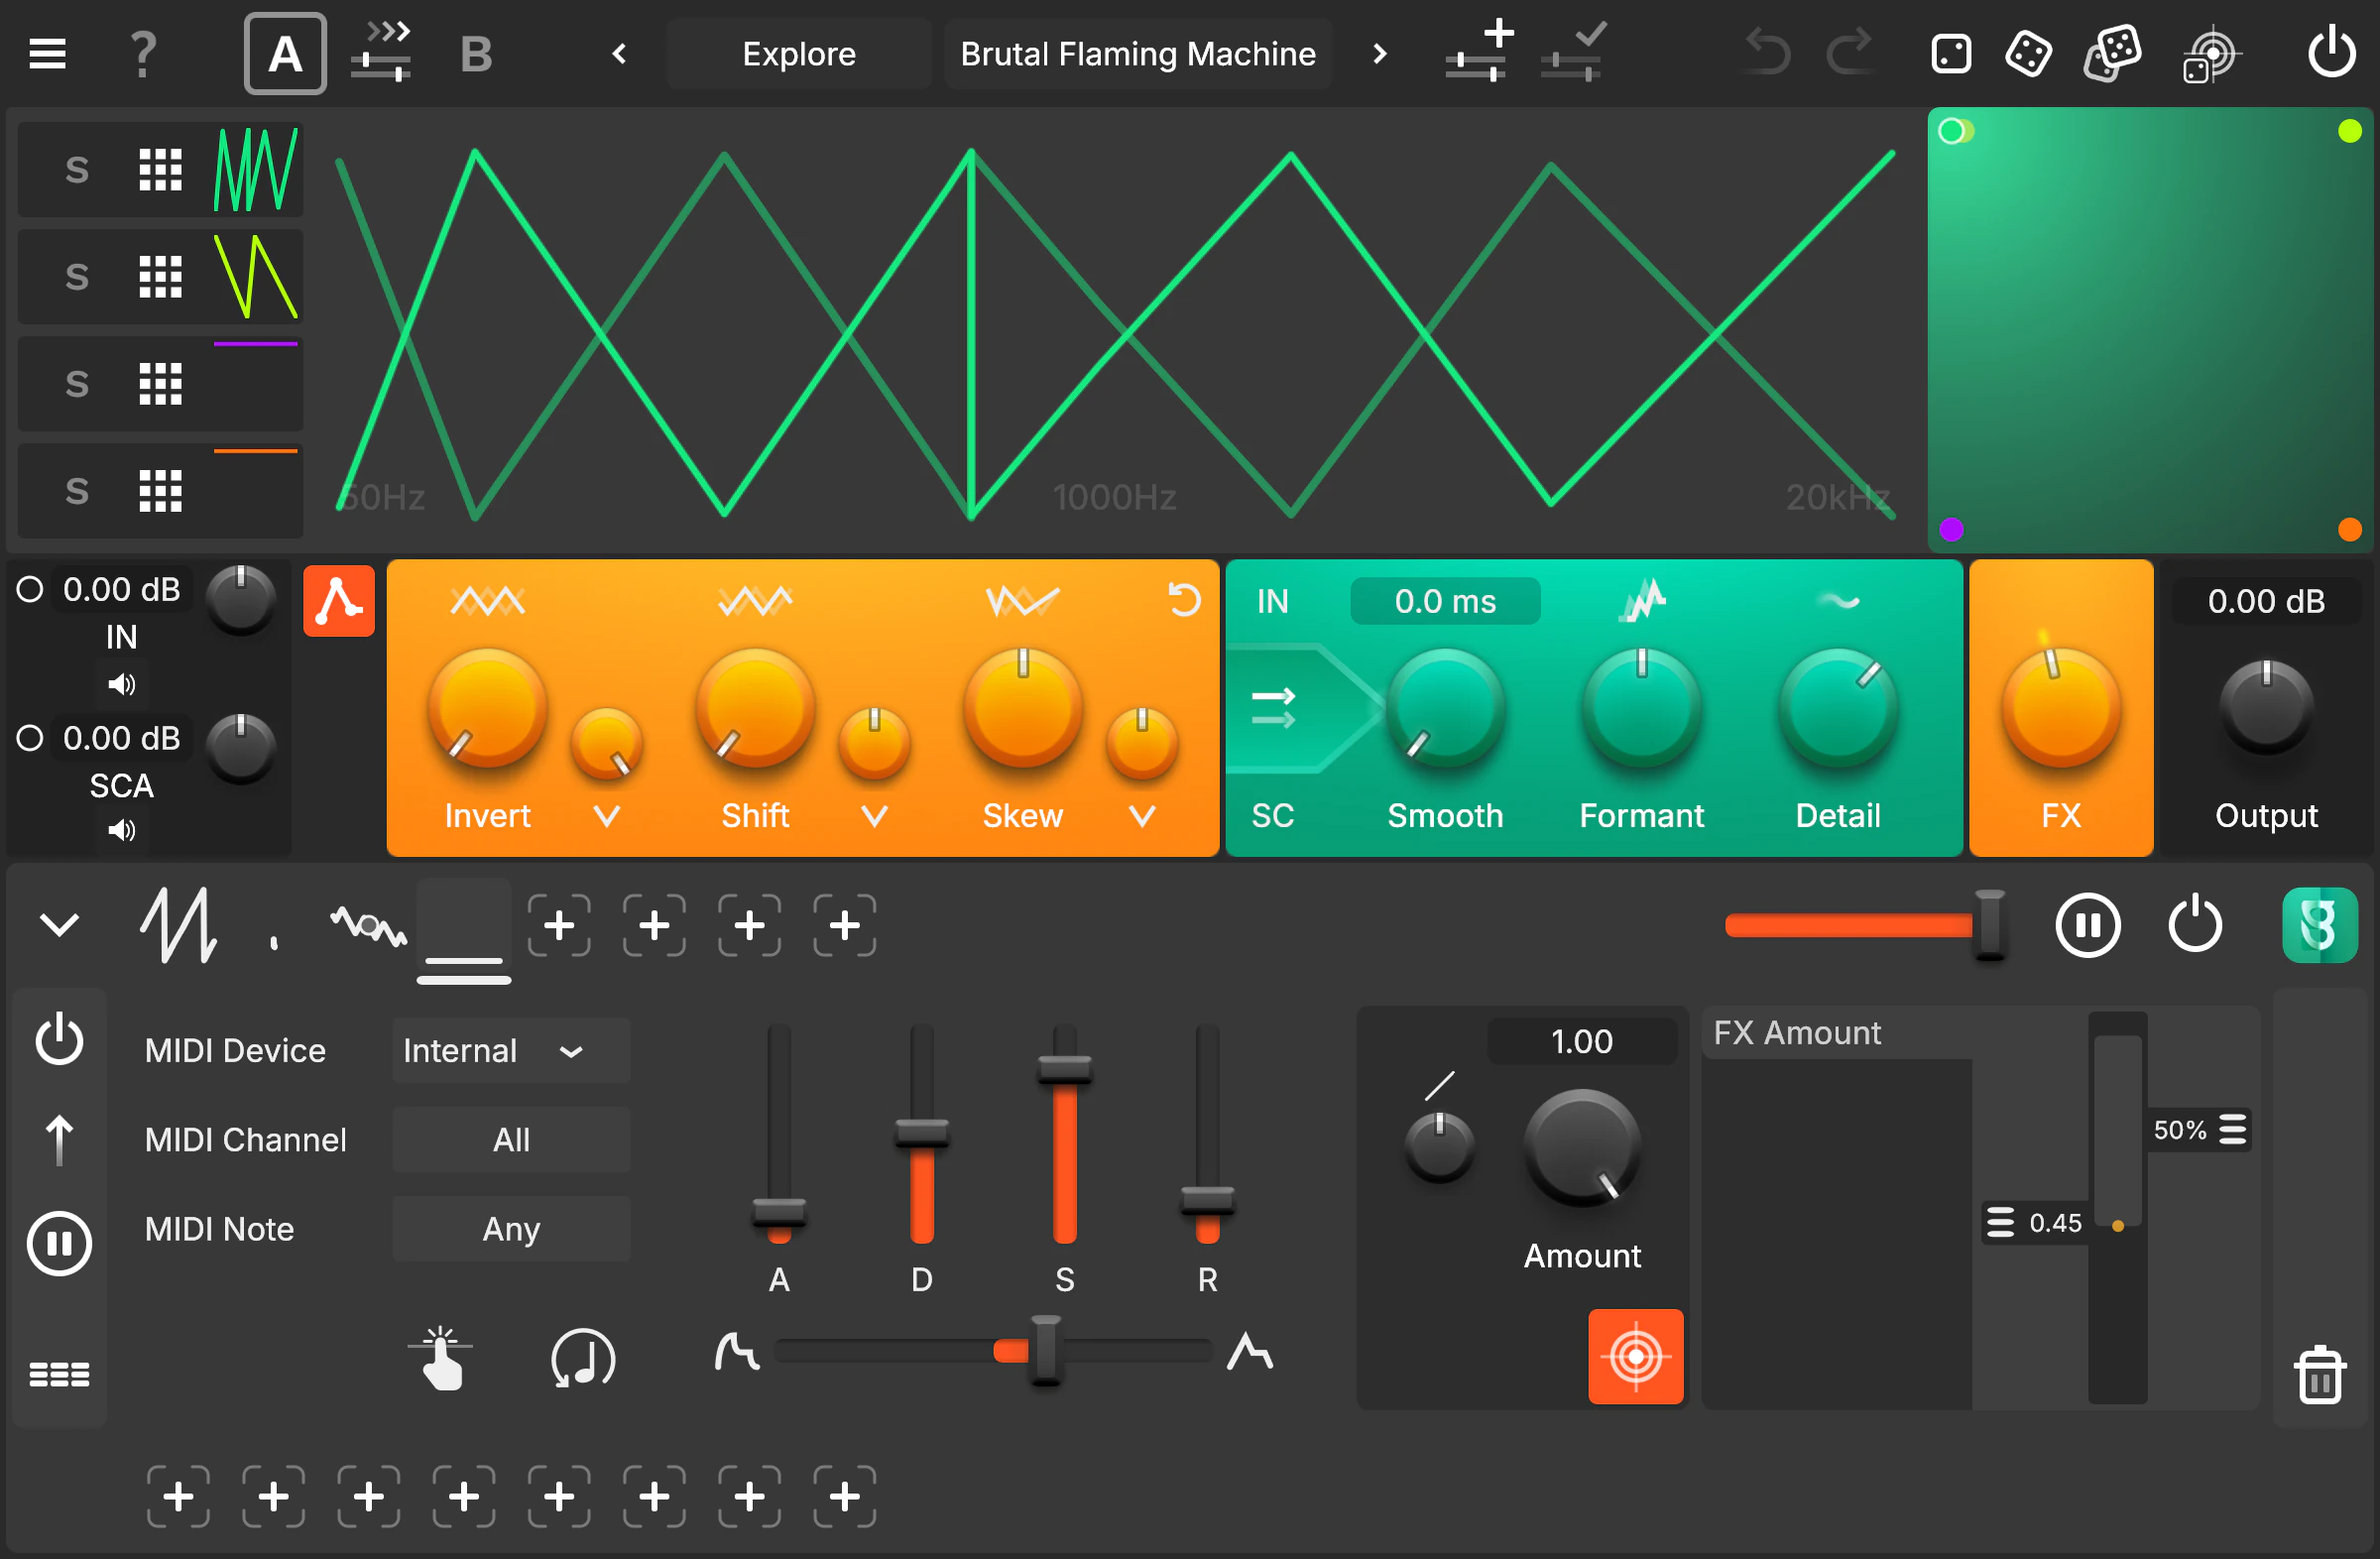Click the help question mark icon
Image resolution: width=2380 pixels, height=1559 pixels.
pos(142,52)
